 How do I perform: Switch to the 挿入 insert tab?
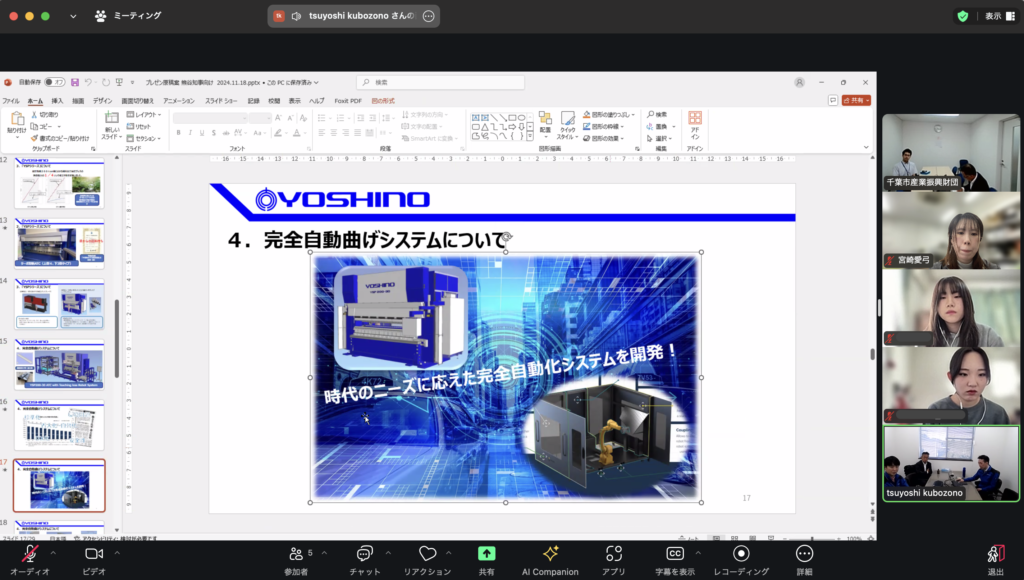(x=57, y=101)
